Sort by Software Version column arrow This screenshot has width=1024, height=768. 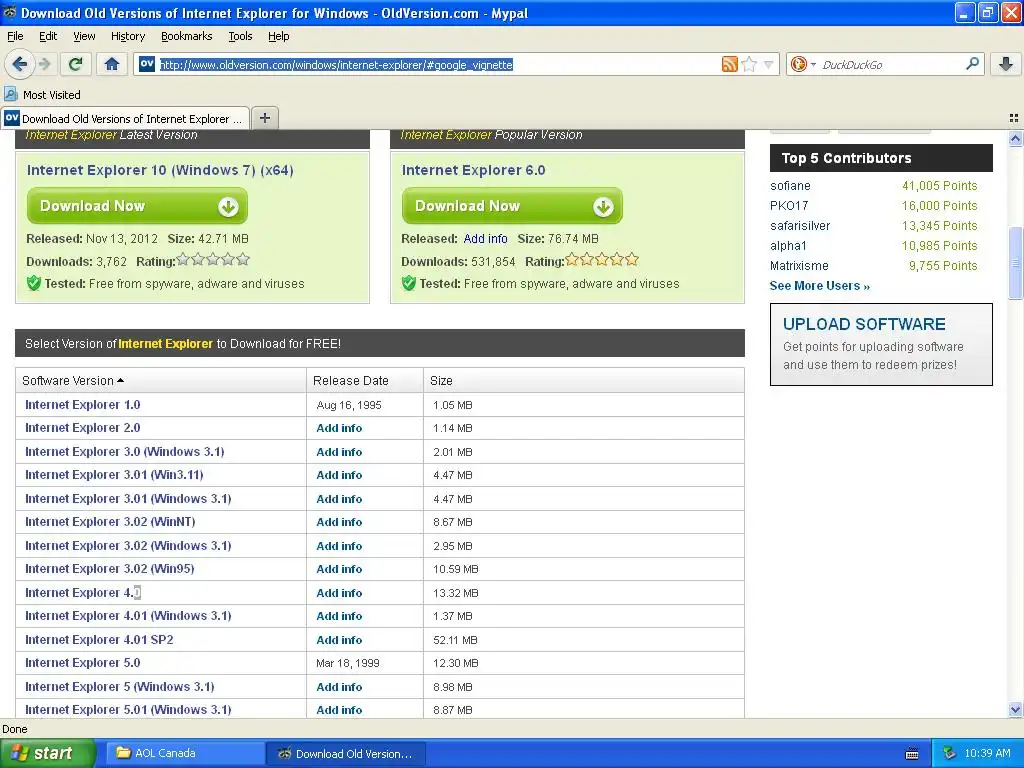pos(120,381)
